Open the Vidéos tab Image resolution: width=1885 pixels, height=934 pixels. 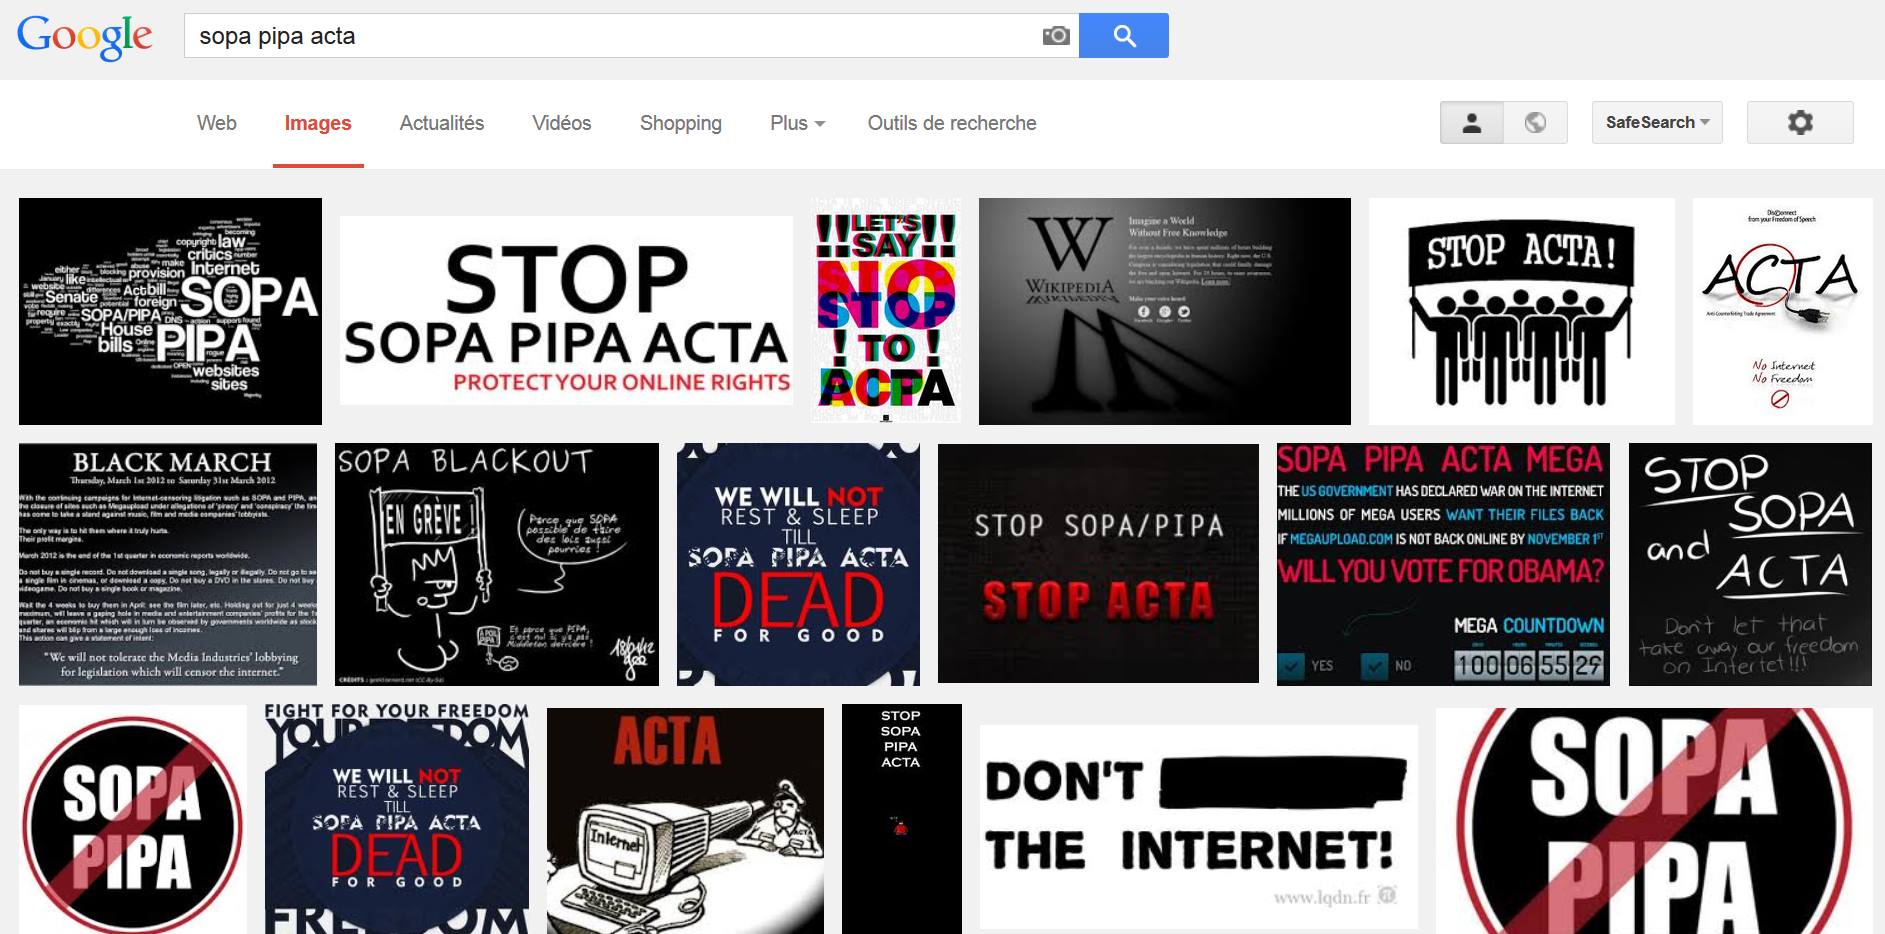coord(561,123)
